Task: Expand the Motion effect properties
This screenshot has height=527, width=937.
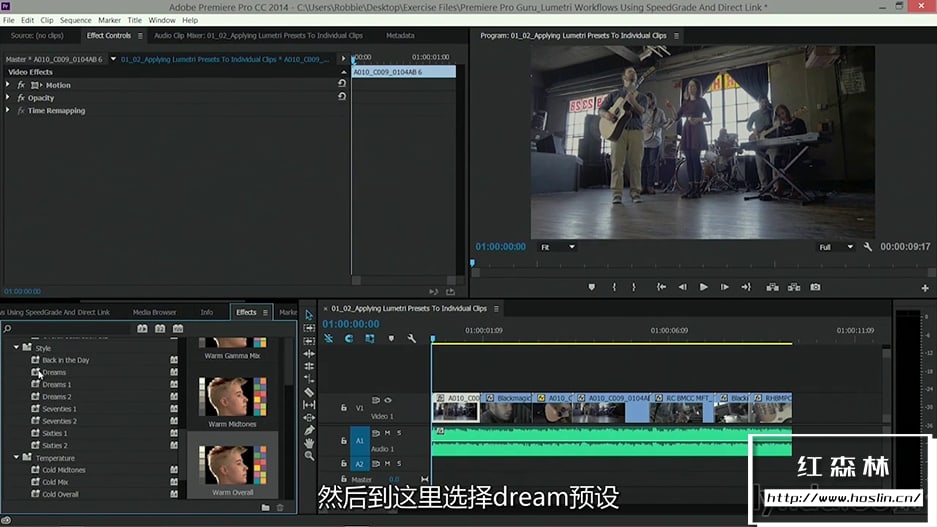Action: coord(8,85)
